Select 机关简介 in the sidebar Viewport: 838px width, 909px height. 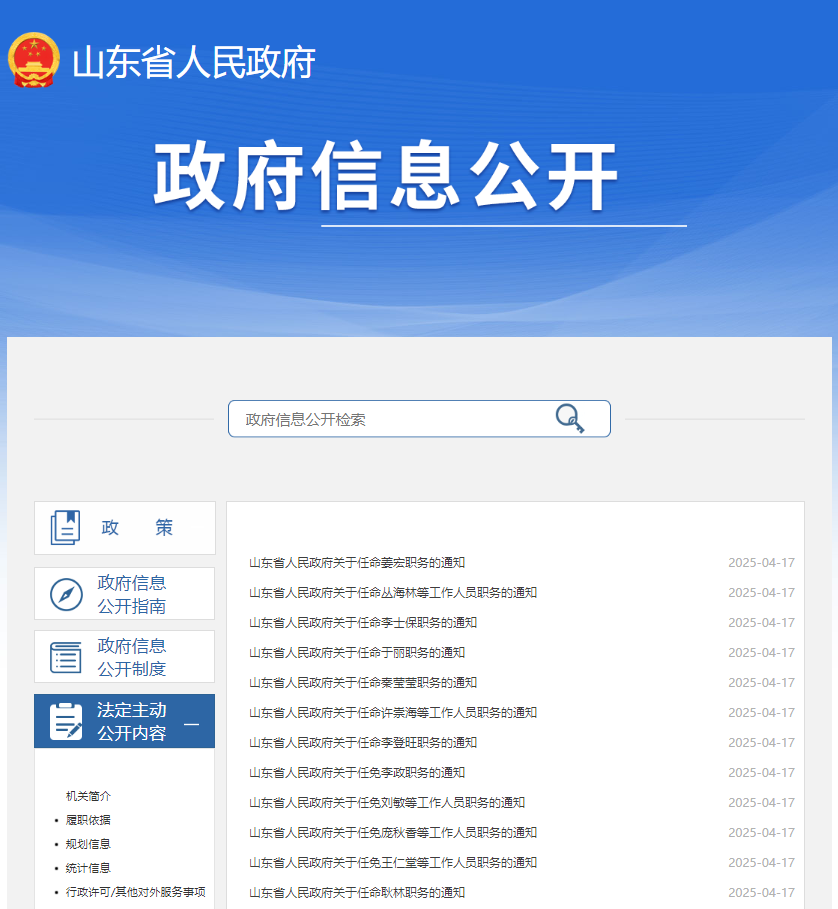click(x=88, y=796)
